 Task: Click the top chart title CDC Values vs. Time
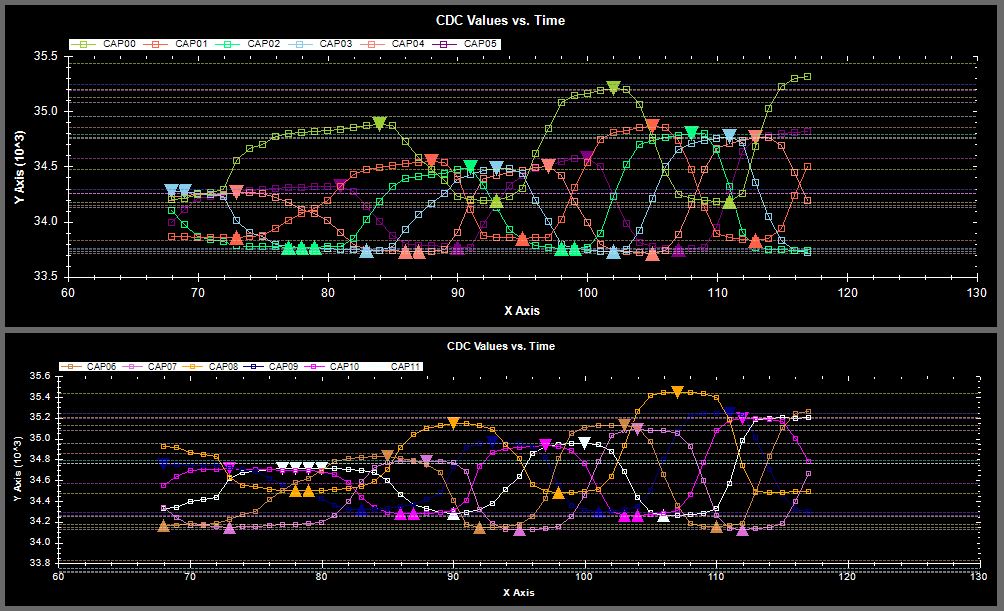[x=500, y=20]
